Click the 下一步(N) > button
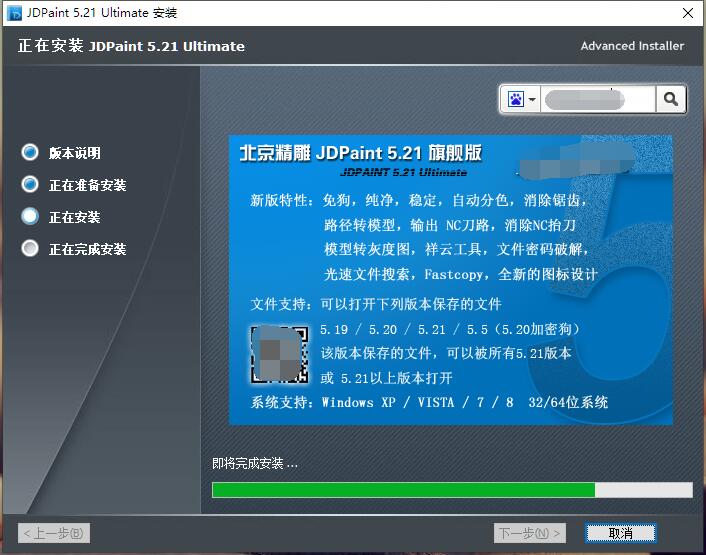The width and height of the screenshot is (706, 555). click(529, 533)
